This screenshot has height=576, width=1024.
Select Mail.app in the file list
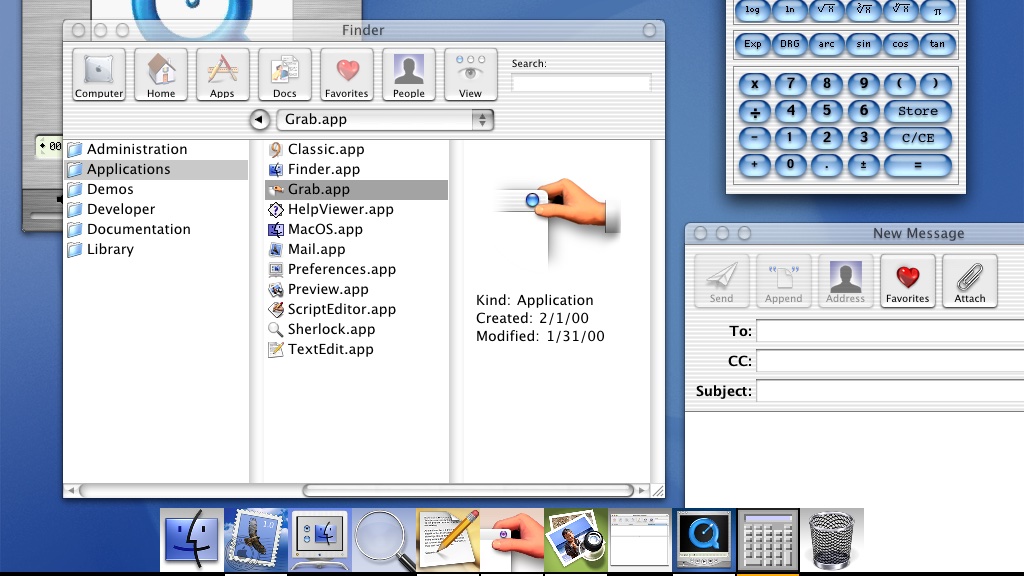(x=357, y=249)
